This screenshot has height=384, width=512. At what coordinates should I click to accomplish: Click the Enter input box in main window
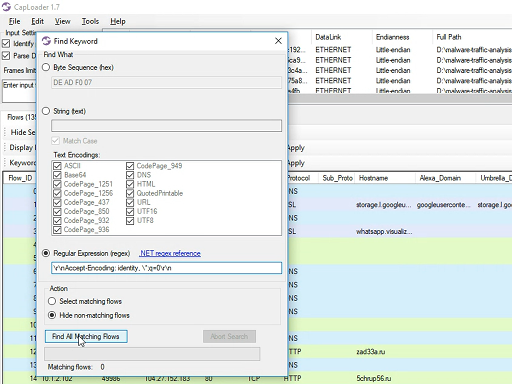tap(19, 91)
